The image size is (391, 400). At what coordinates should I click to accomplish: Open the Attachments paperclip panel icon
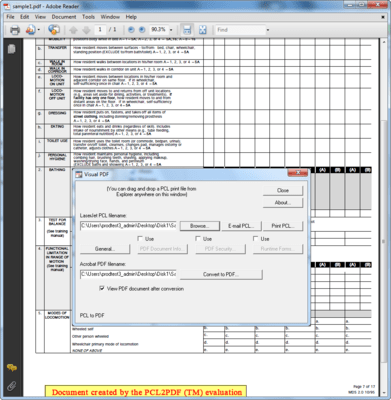coord(12,386)
